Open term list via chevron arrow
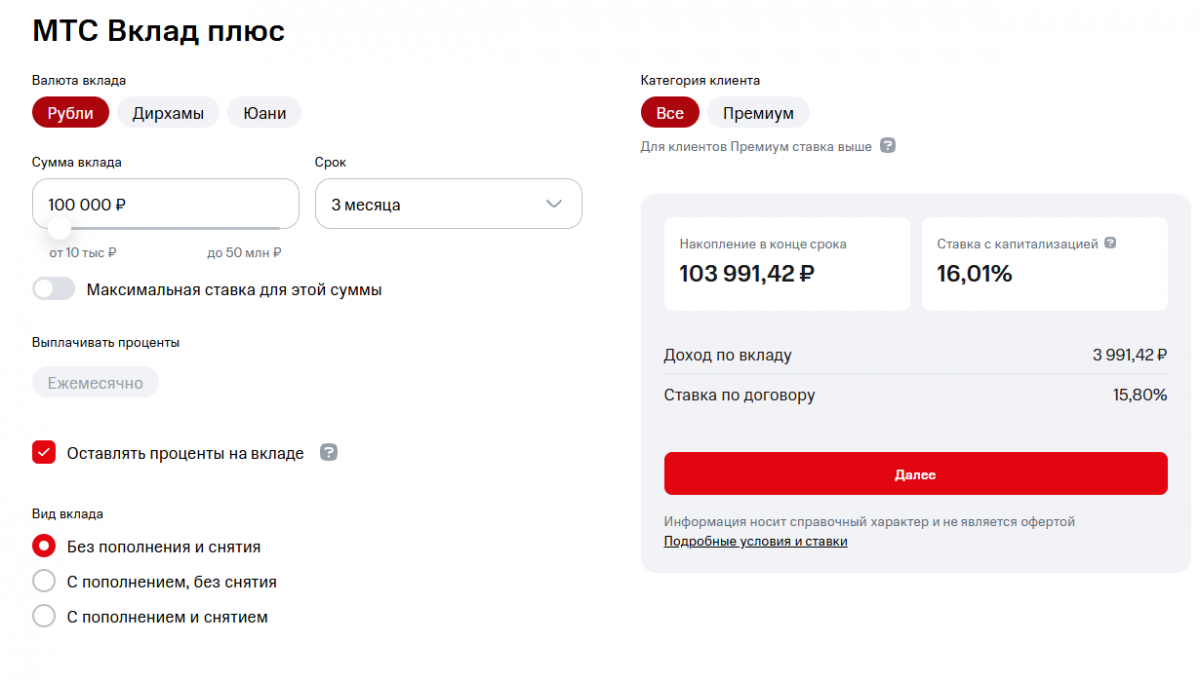Image resolution: width=1200 pixels, height=680 pixels. pos(554,204)
